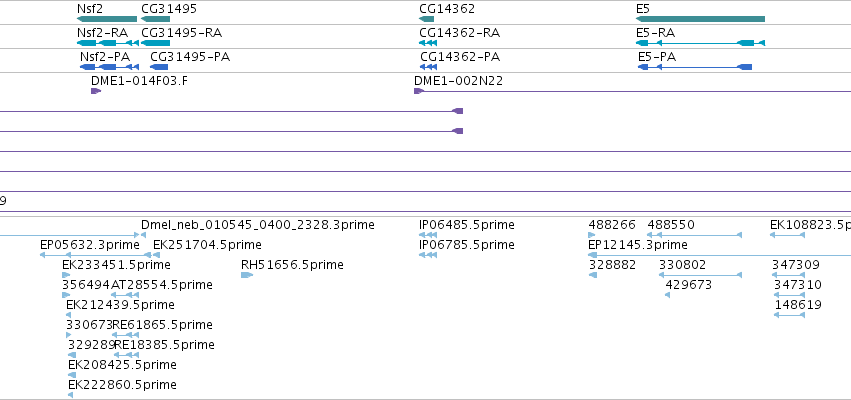
Task: Click the 330673 label text
Action: point(89,325)
